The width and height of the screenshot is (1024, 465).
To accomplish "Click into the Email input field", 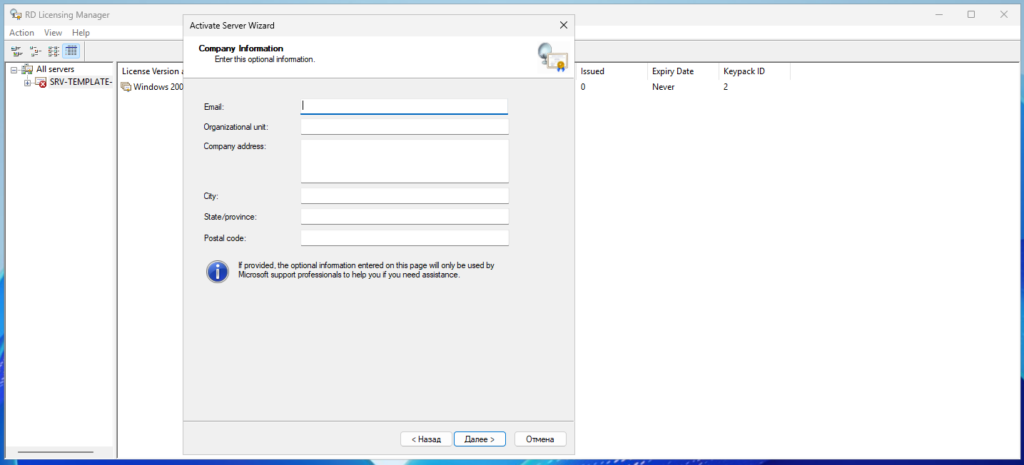I will point(404,105).
